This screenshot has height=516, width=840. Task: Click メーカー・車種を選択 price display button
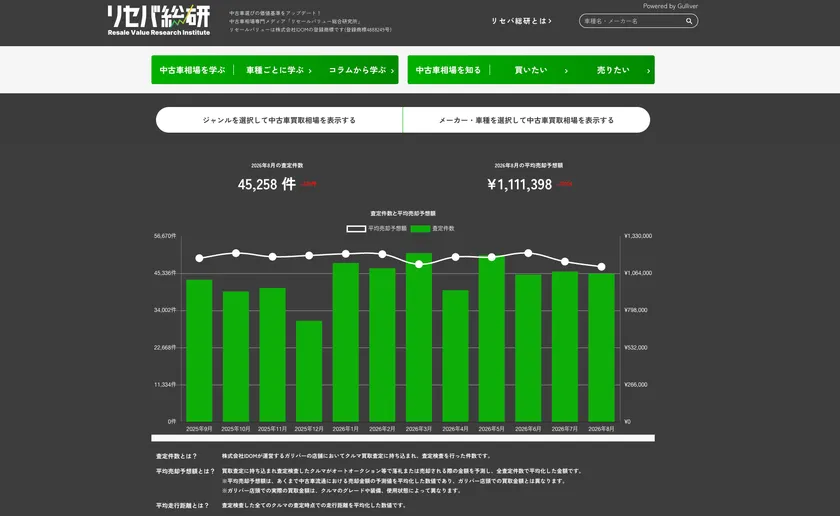pos(527,120)
